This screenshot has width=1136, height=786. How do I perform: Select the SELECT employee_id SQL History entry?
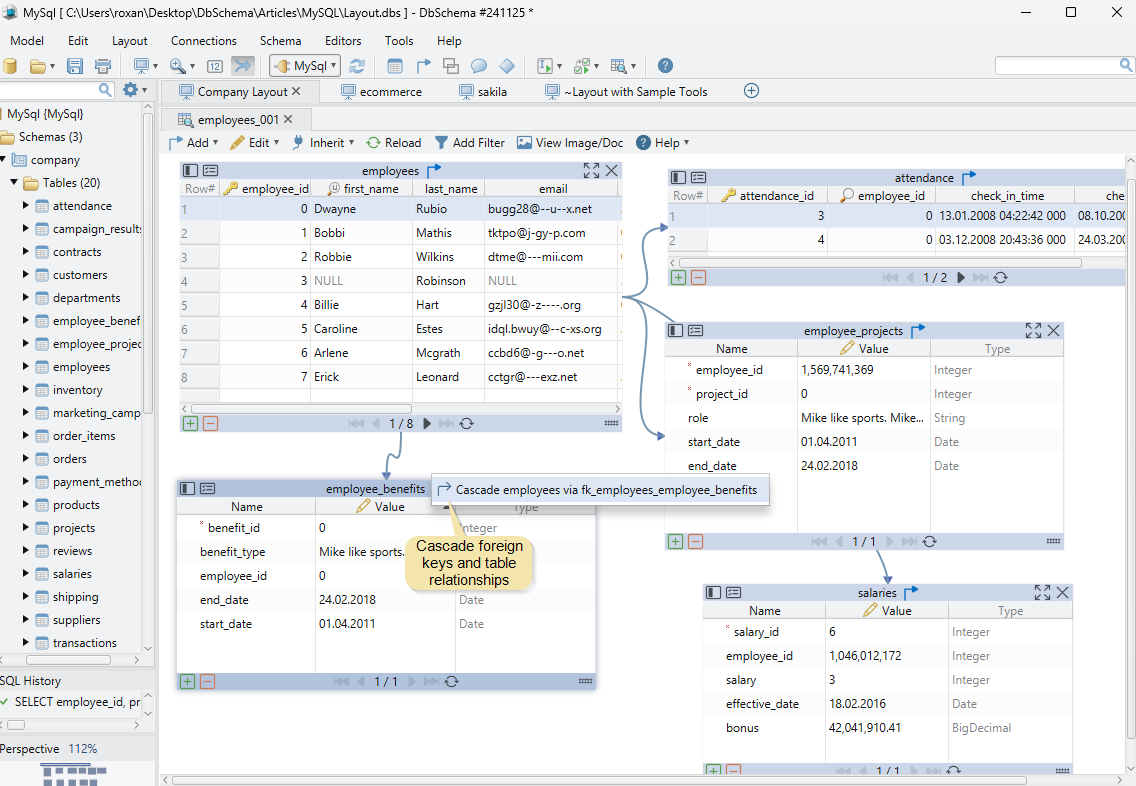71,702
